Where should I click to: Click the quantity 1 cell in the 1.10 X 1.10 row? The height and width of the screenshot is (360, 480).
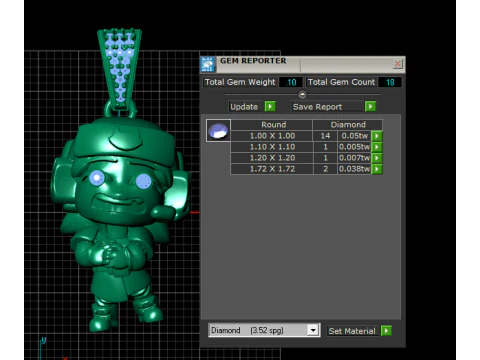[325, 147]
